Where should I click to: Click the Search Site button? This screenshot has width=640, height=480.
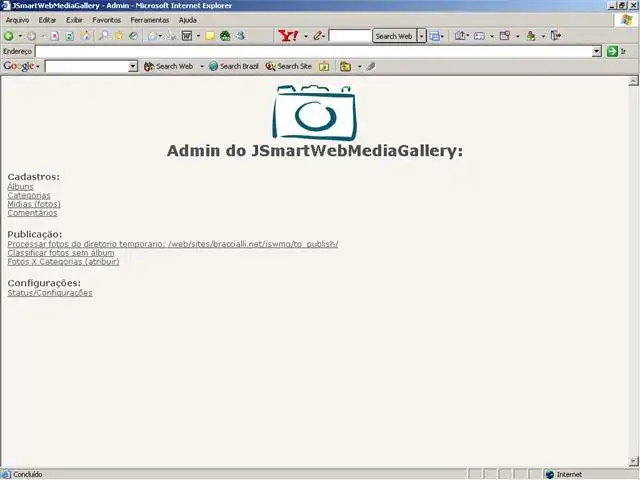tap(289, 66)
